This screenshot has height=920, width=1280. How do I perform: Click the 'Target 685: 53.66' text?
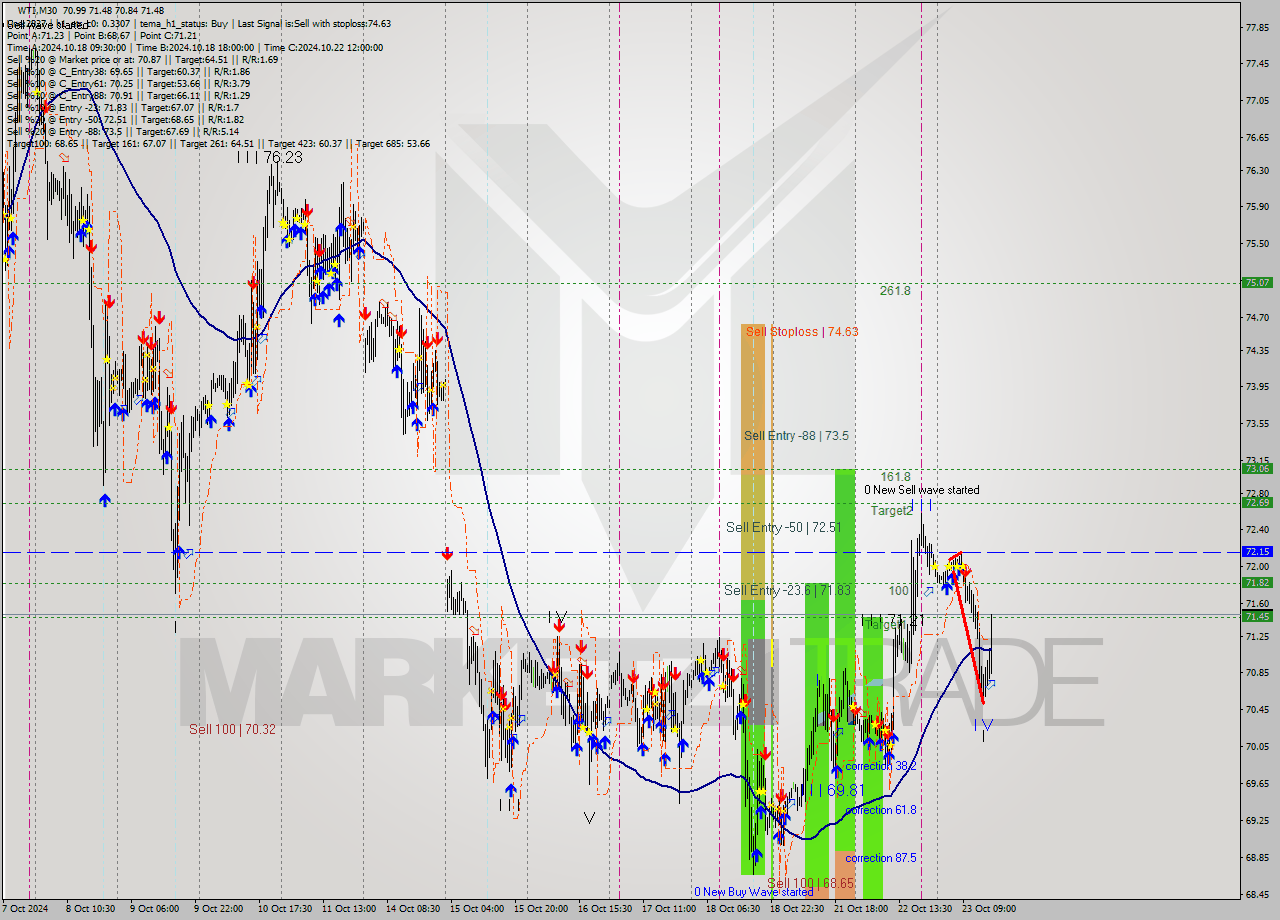[392, 143]
